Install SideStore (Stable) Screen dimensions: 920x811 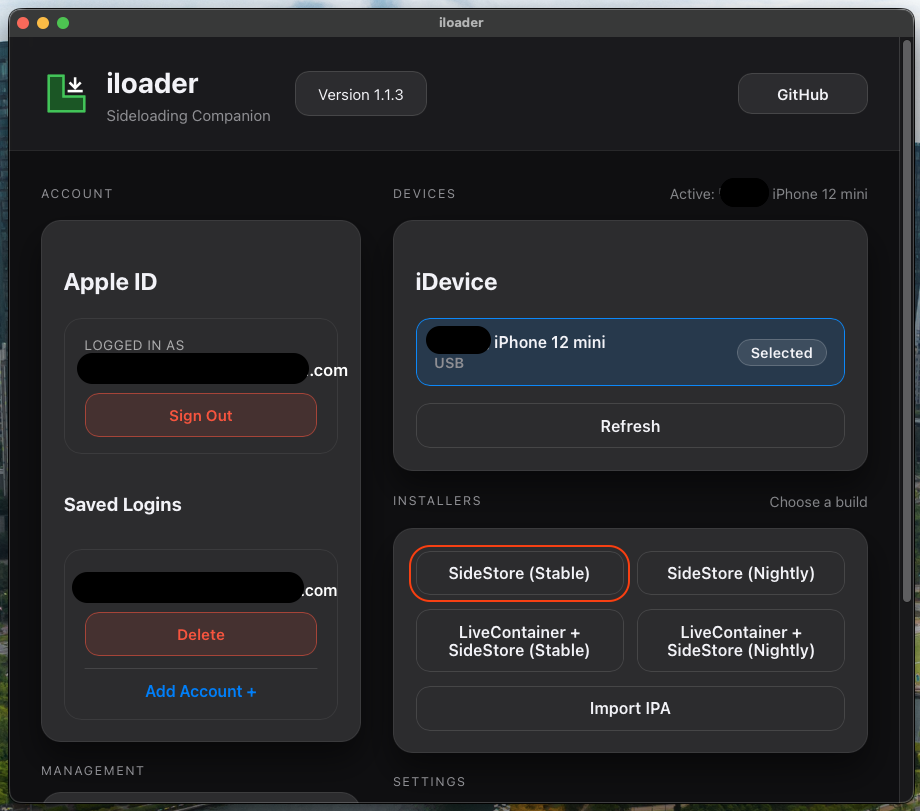click(519, 573)
